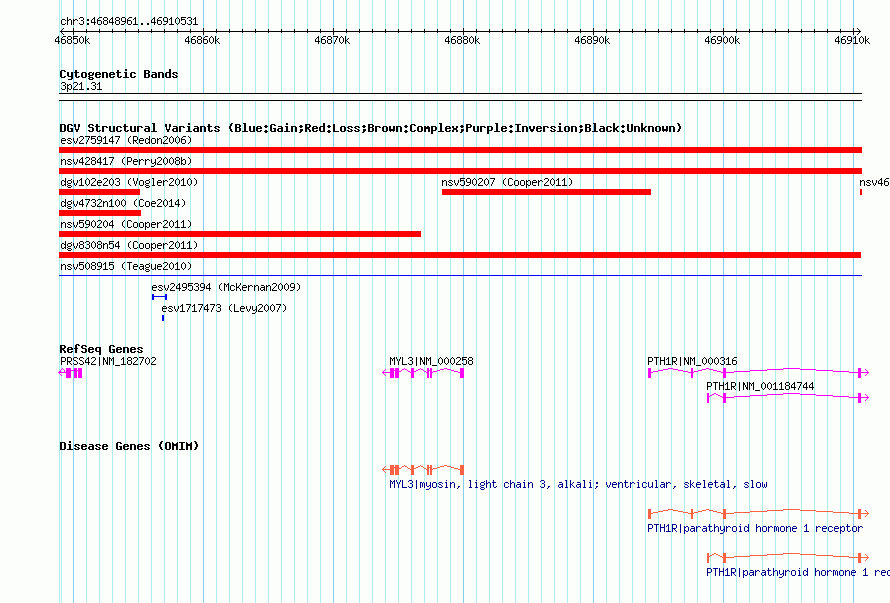Select the dgv8308n54 (Cooper2011) red bar
The width and height of the screenshot is (890, 603).
460,255
